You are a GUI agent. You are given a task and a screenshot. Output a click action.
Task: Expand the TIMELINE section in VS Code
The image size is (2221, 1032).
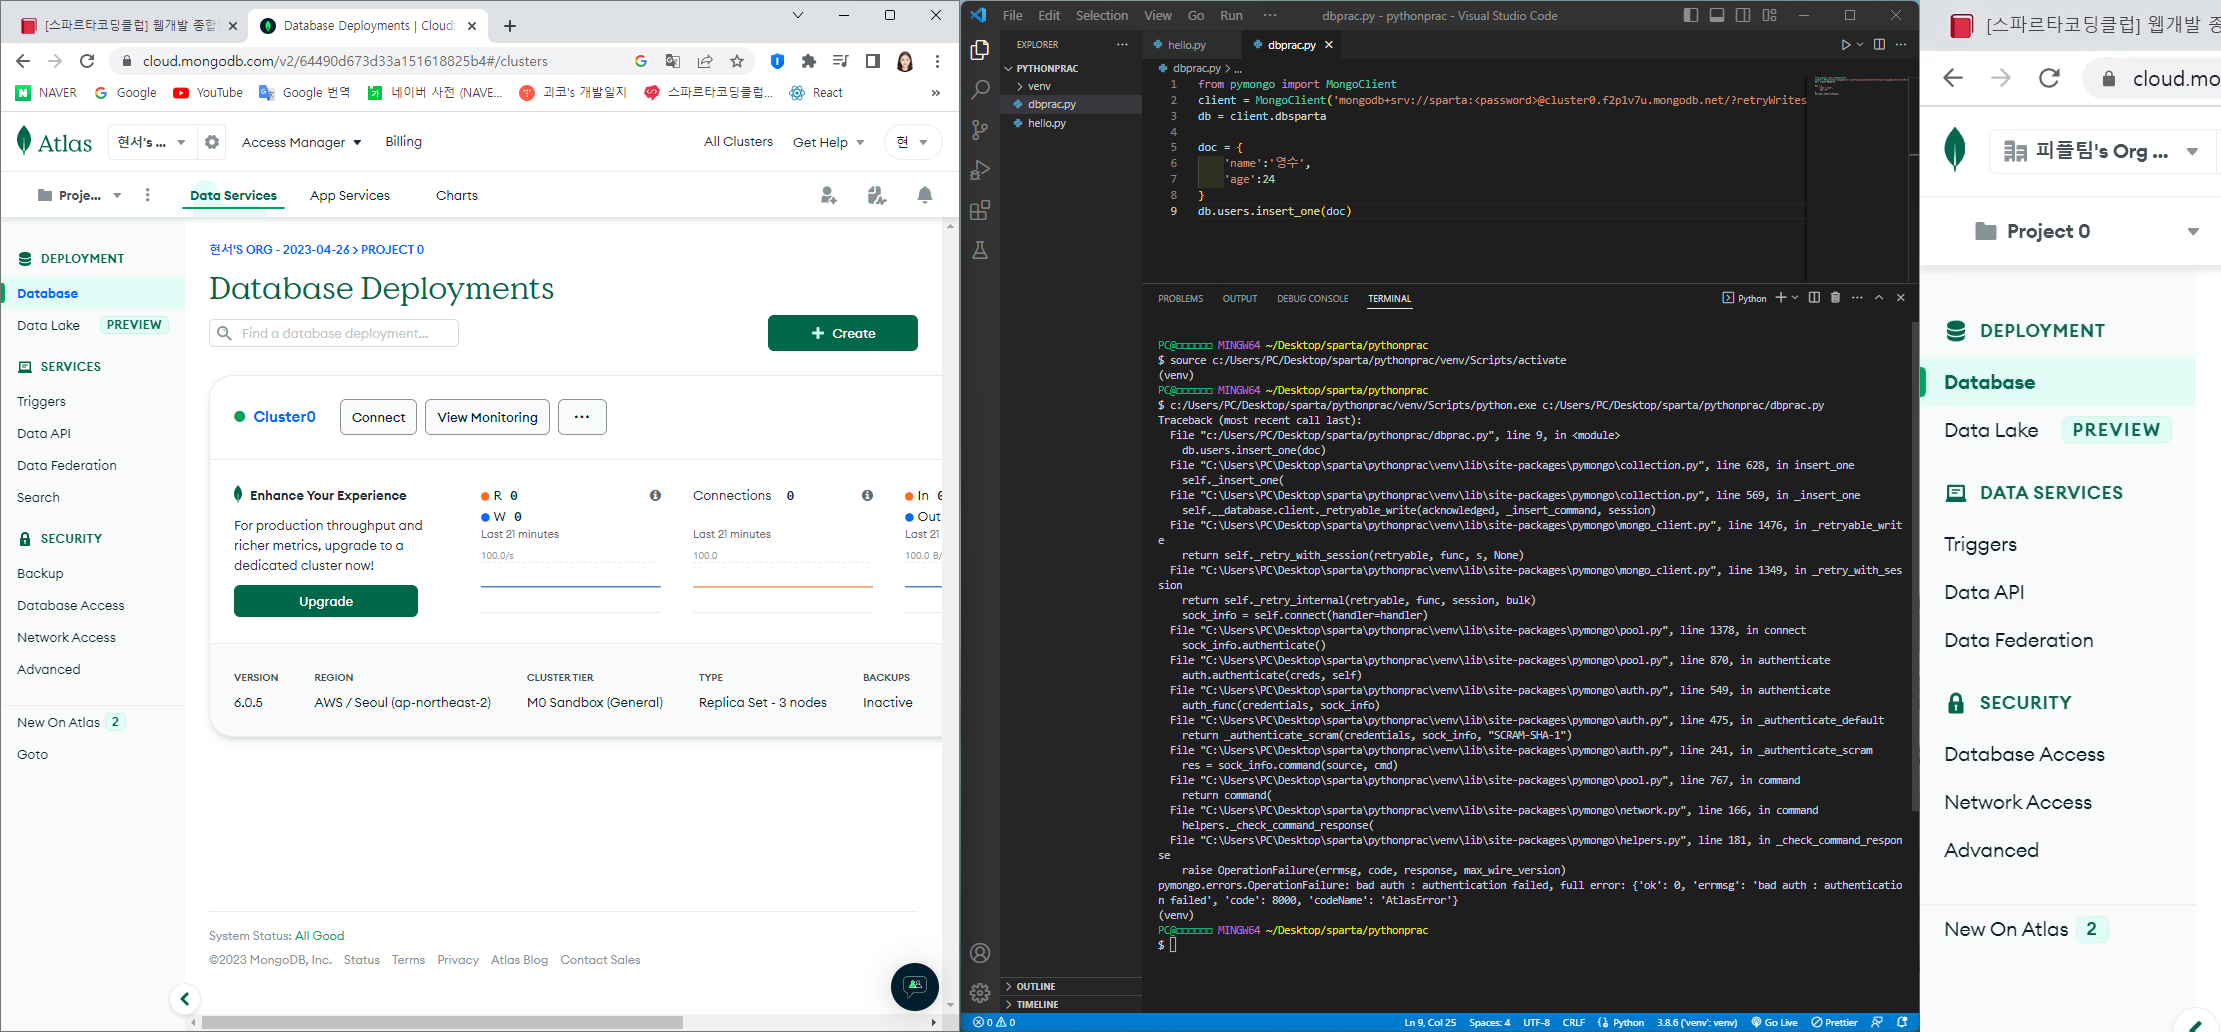(1037, 1004)
